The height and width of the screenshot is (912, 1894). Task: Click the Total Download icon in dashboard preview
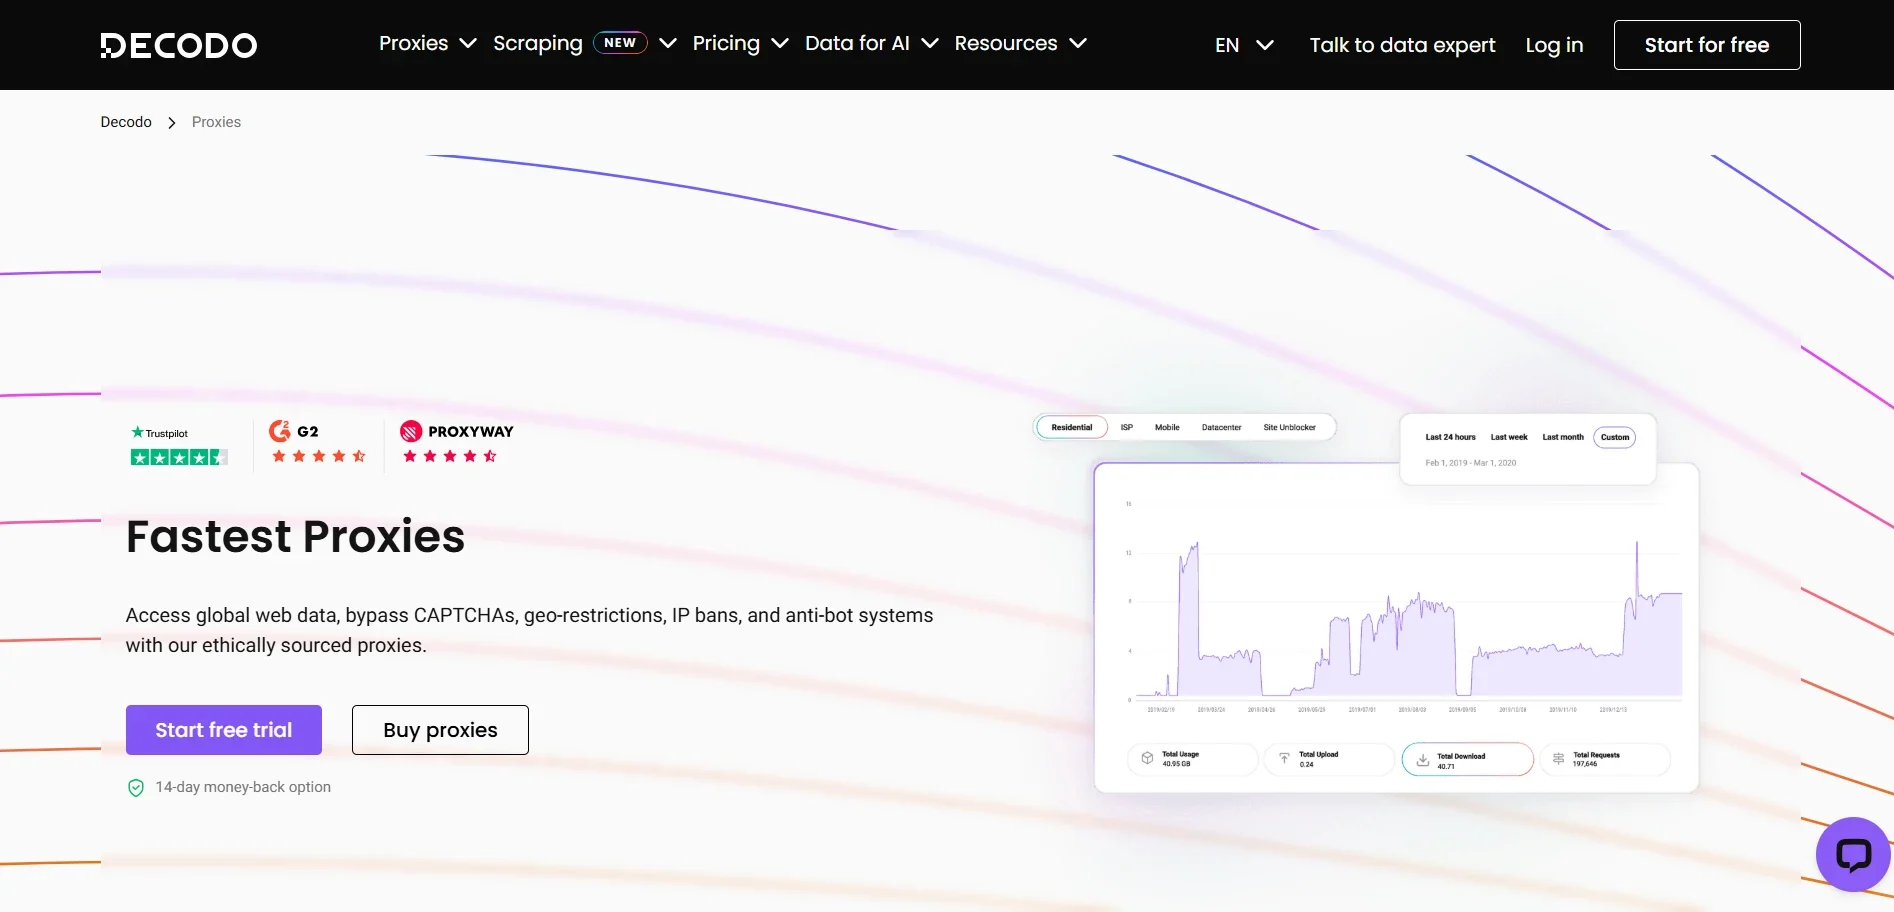tap(1422, 760)
